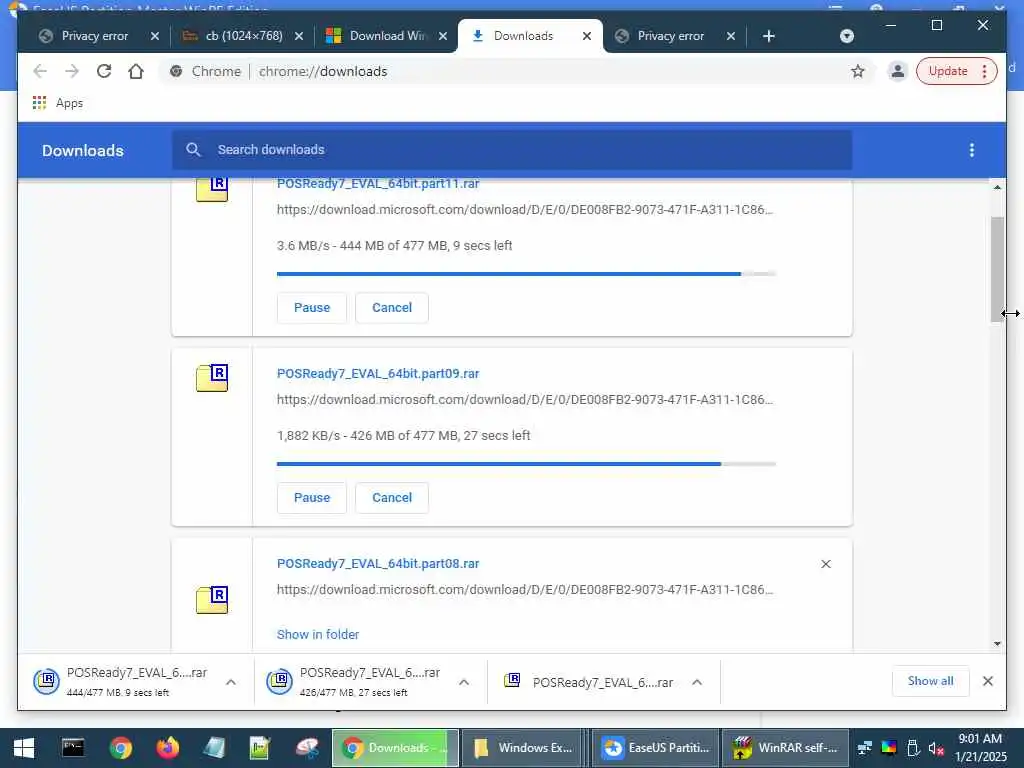
Task: Open POSReady7_EVAL_64bit.part08.rar link
Action: click(x=377, y=564)
